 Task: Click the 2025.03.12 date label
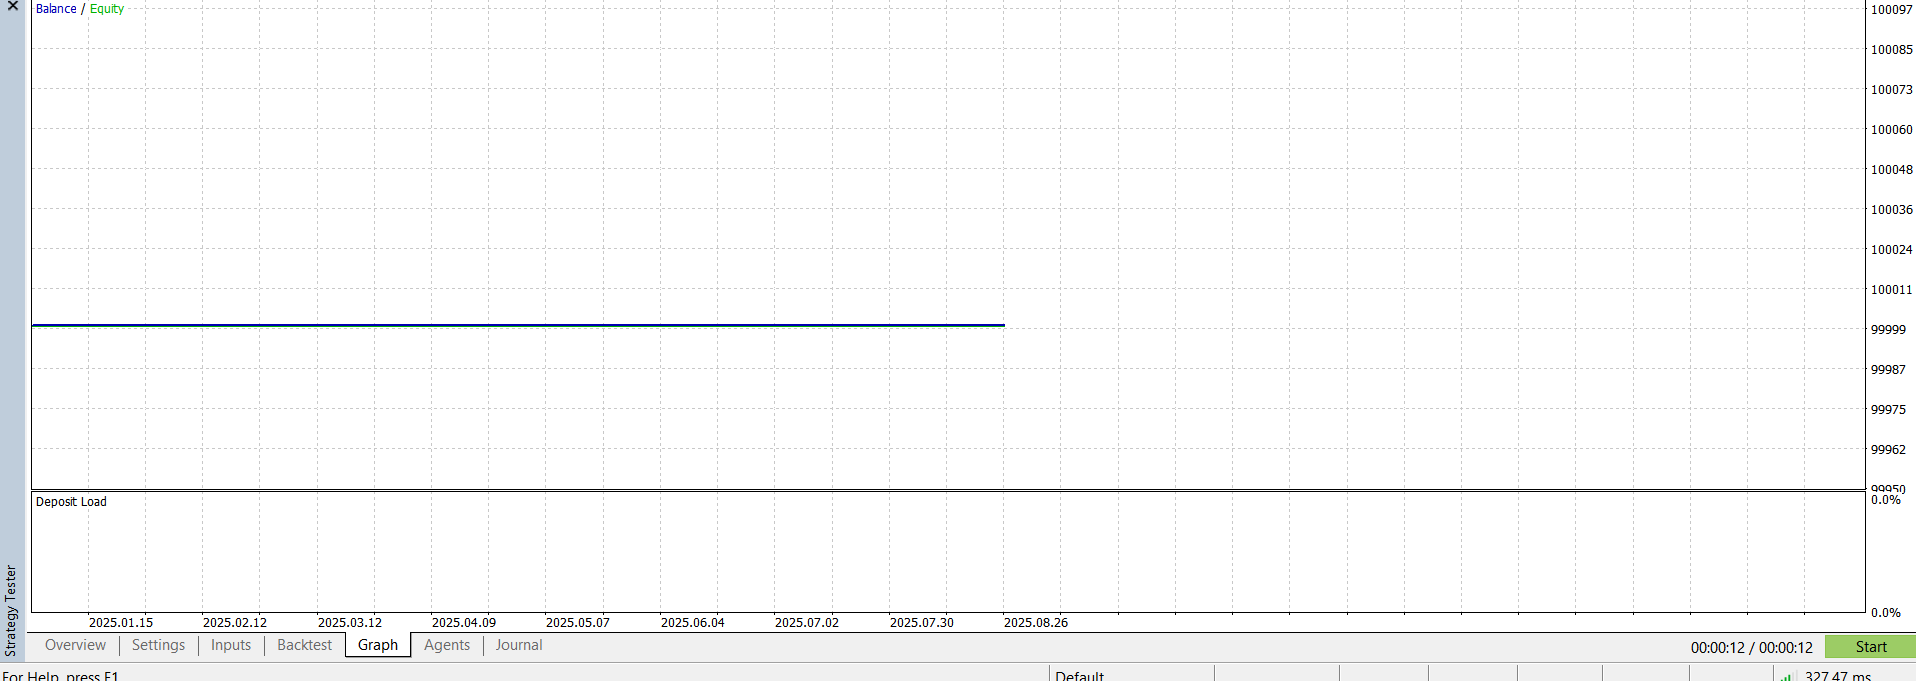[350, 622]
